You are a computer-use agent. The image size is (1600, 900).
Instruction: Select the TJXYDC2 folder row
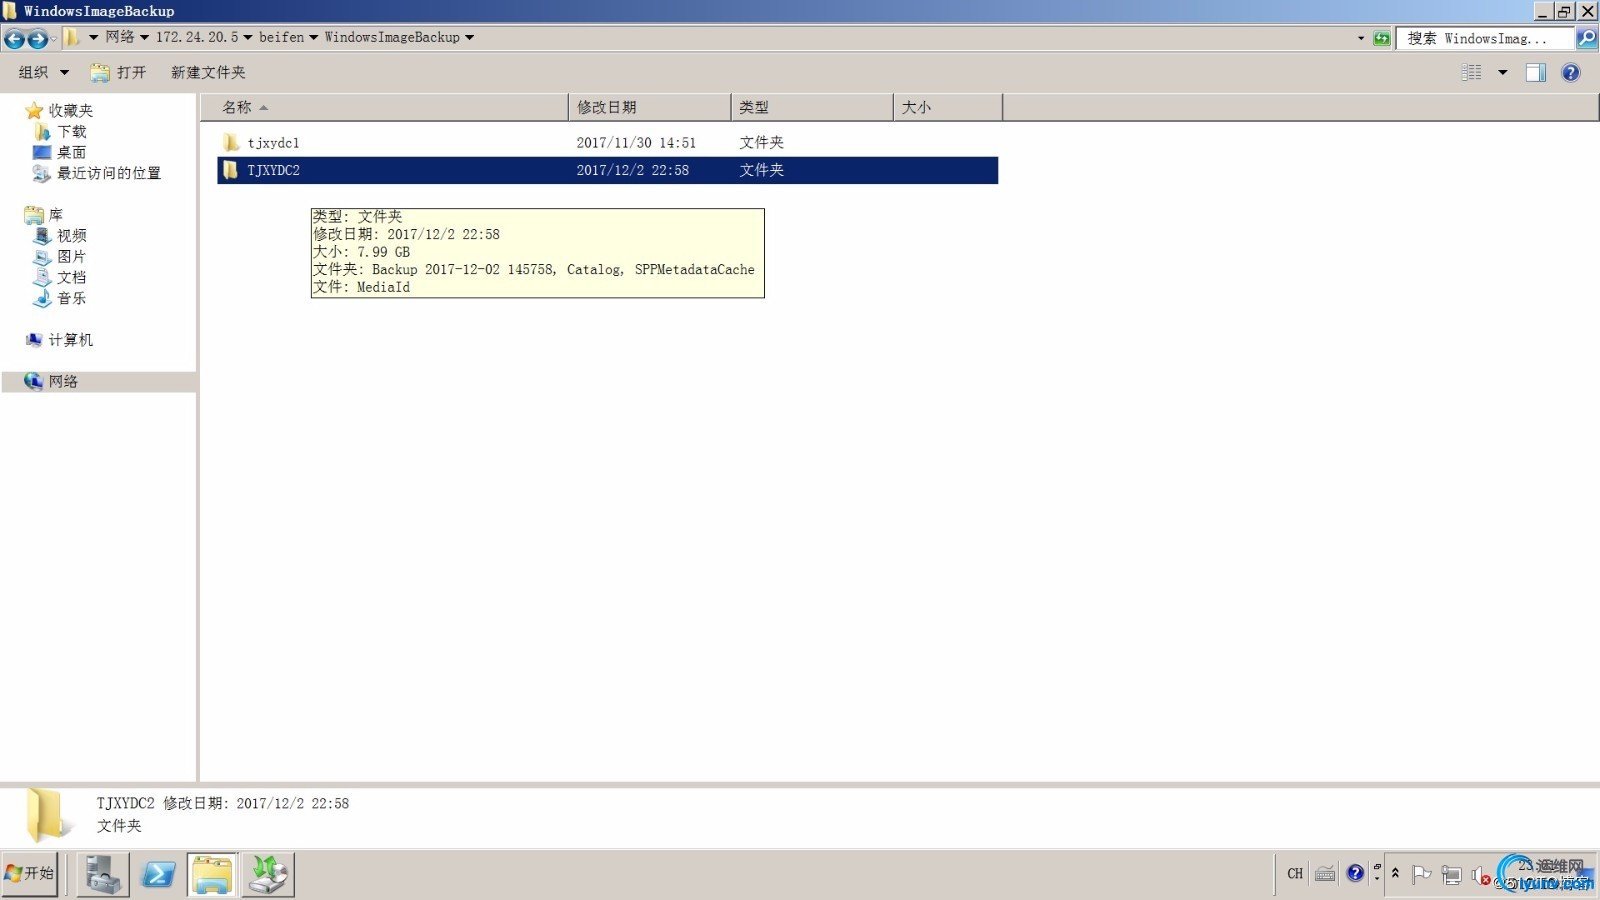coord(607,170)
